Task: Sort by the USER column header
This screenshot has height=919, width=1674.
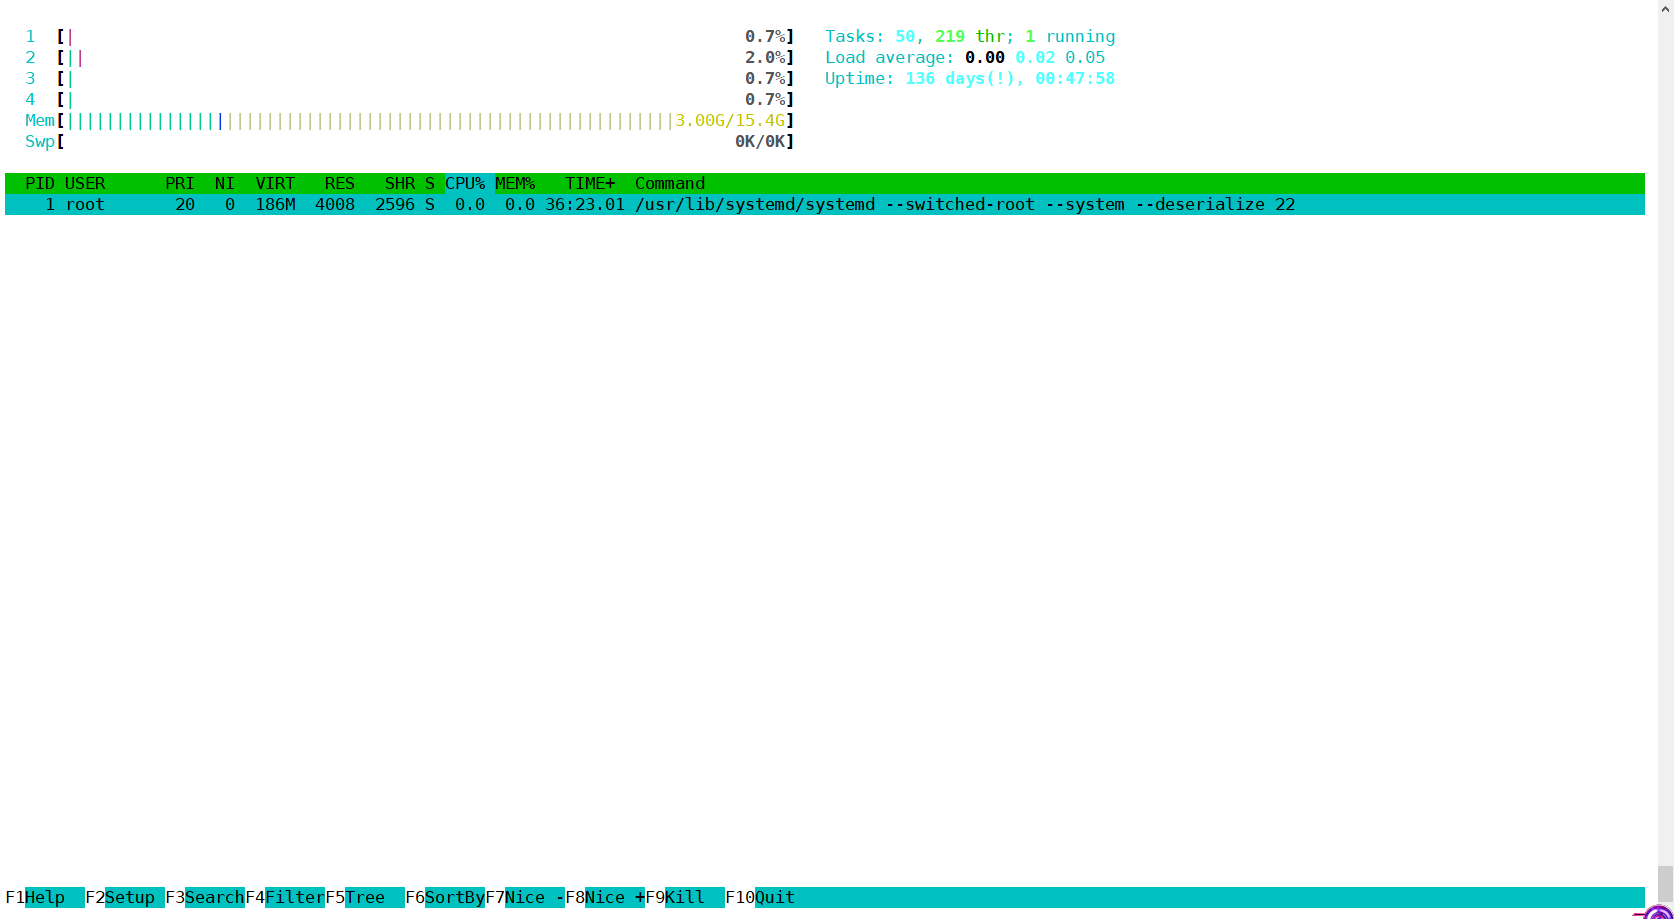Action: (85, 183)
